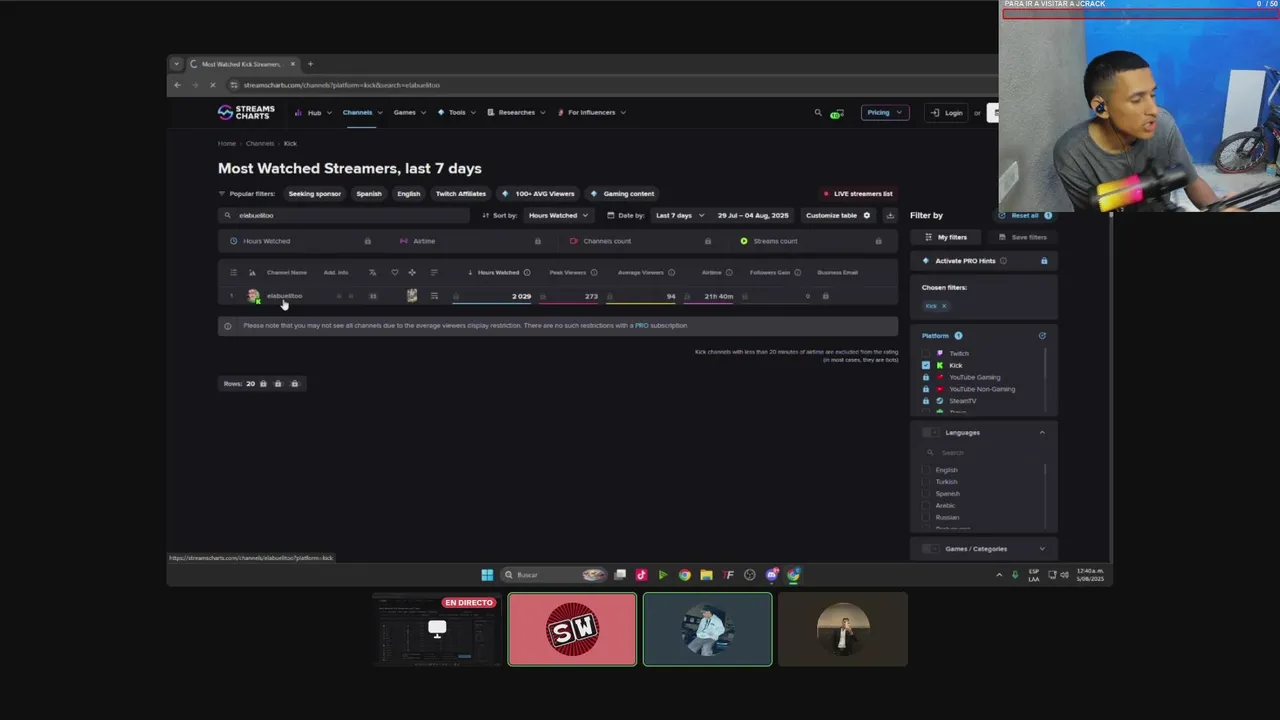Open the Researches dropdown menu
This screenshot has height=720, width=1280.
(516, 113)
